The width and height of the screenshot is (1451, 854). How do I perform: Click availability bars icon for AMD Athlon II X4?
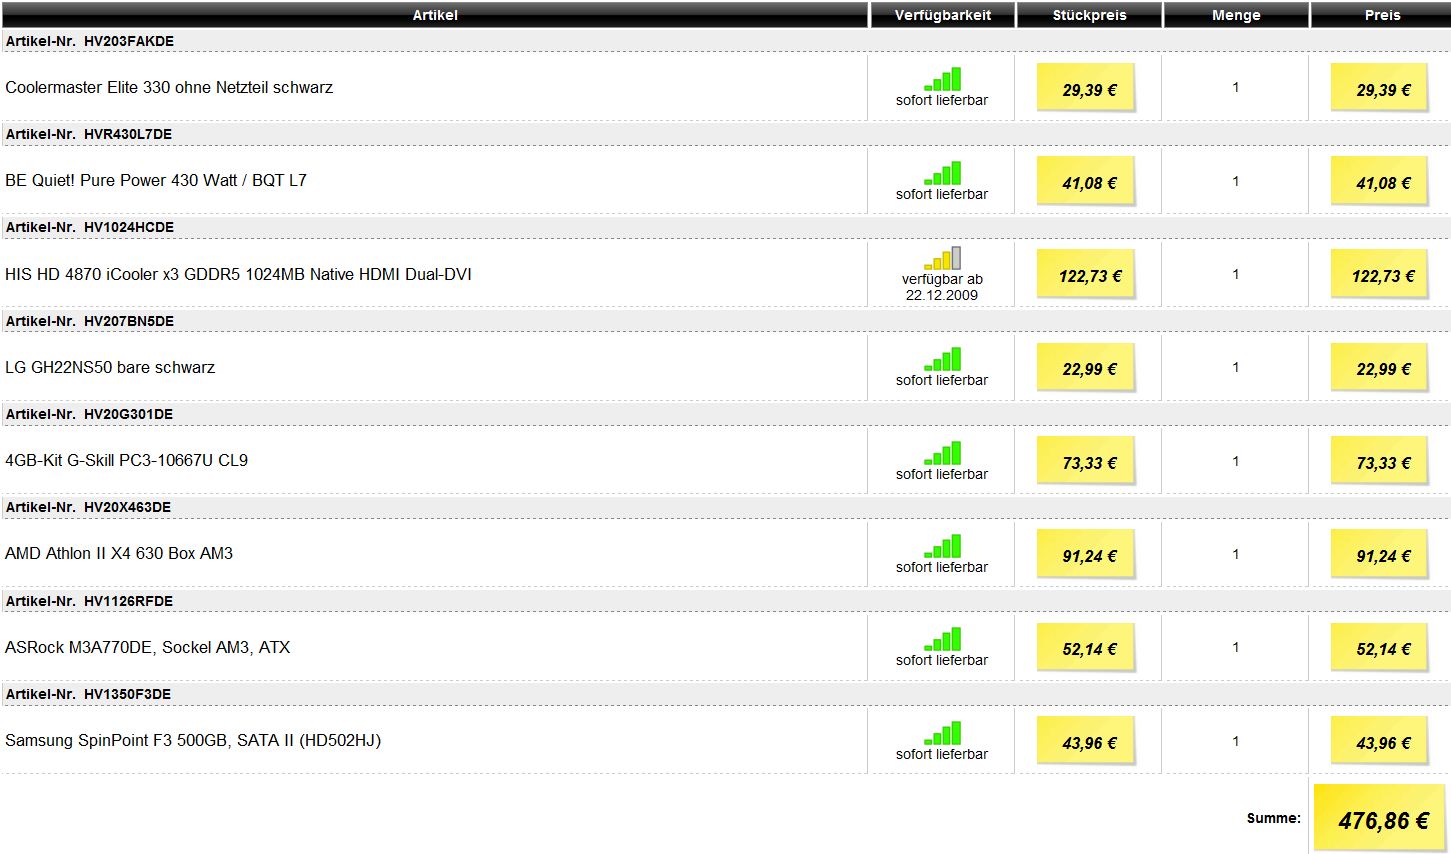[942, 546]
